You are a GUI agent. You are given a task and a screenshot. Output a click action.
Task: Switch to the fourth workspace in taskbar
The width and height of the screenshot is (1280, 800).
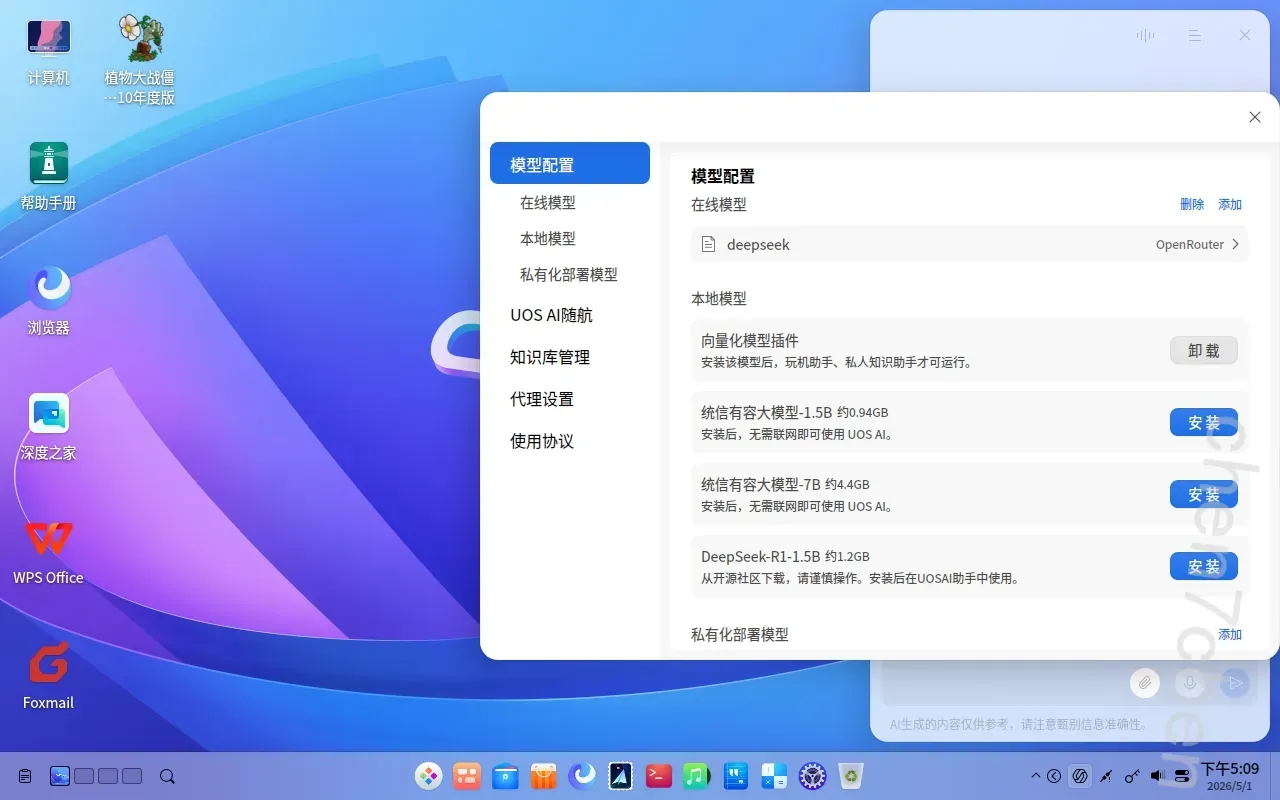(x=132, y=776)
